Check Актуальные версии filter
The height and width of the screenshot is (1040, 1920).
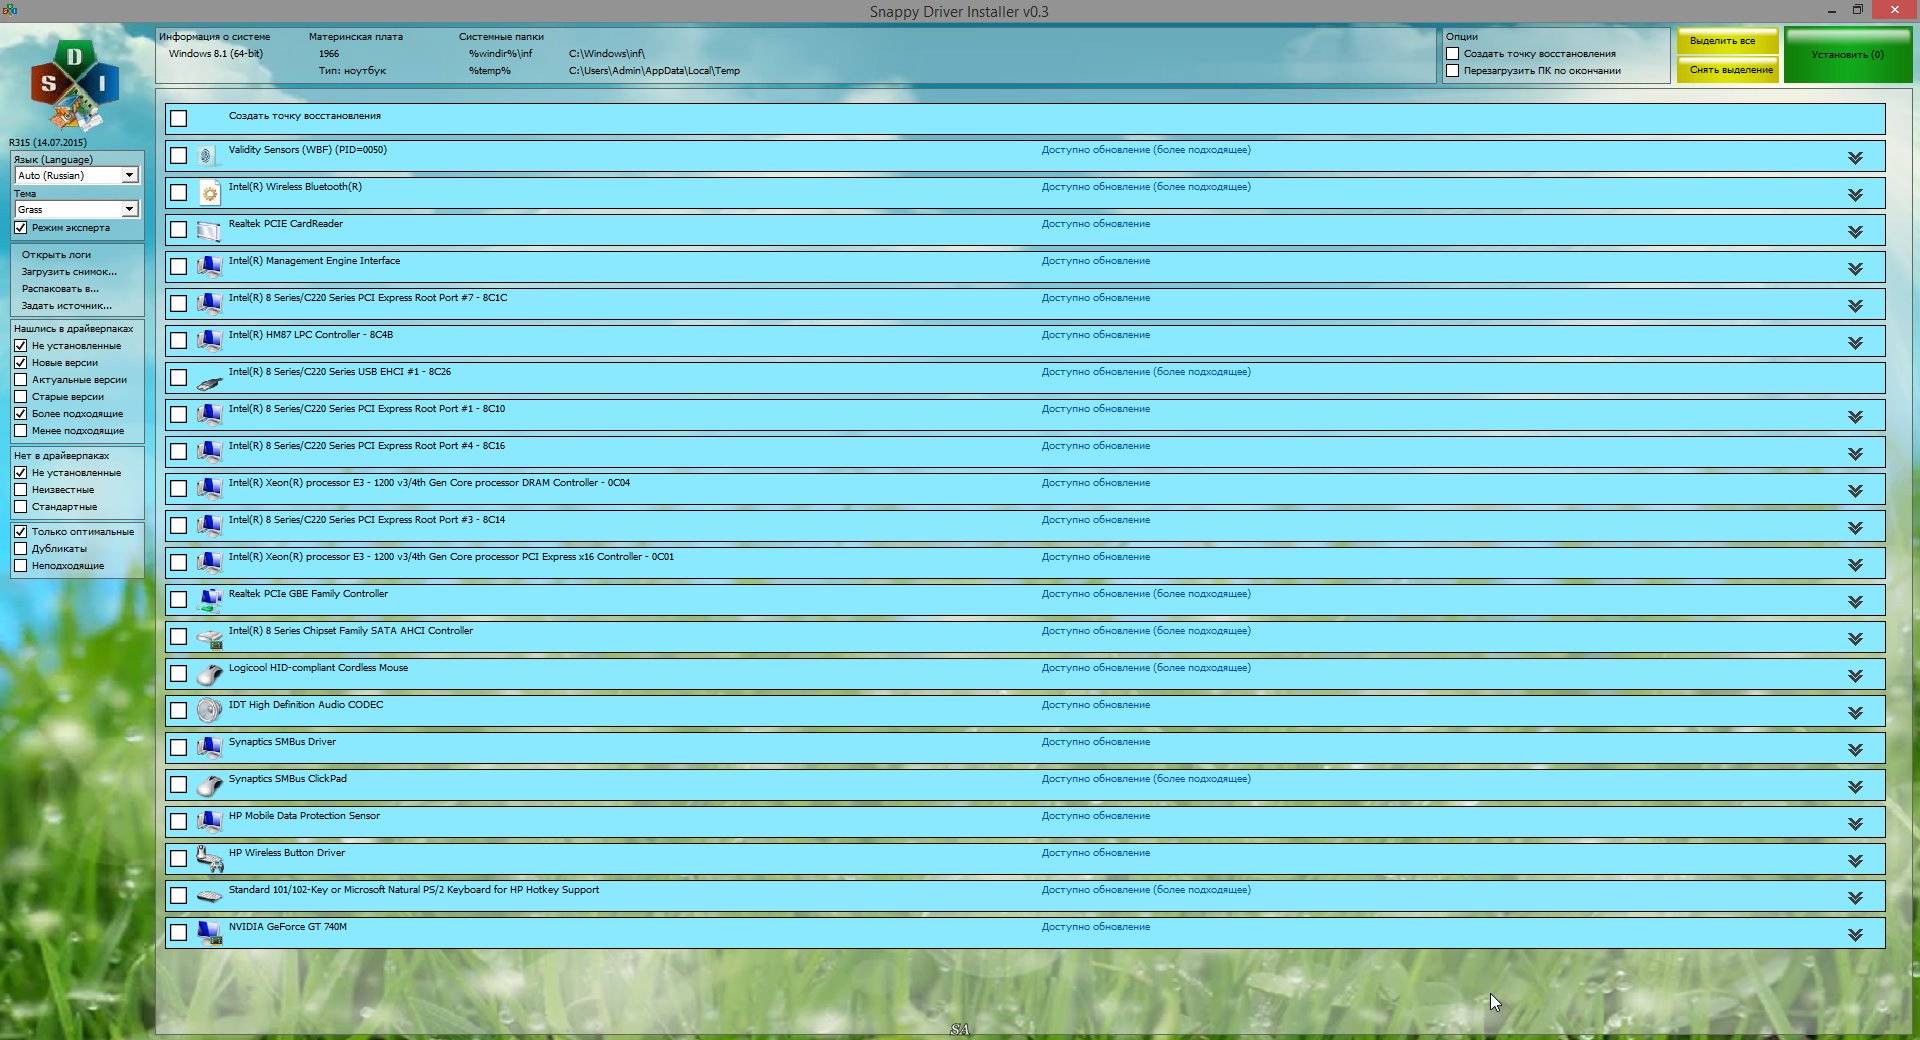click(x=20, y=380)
